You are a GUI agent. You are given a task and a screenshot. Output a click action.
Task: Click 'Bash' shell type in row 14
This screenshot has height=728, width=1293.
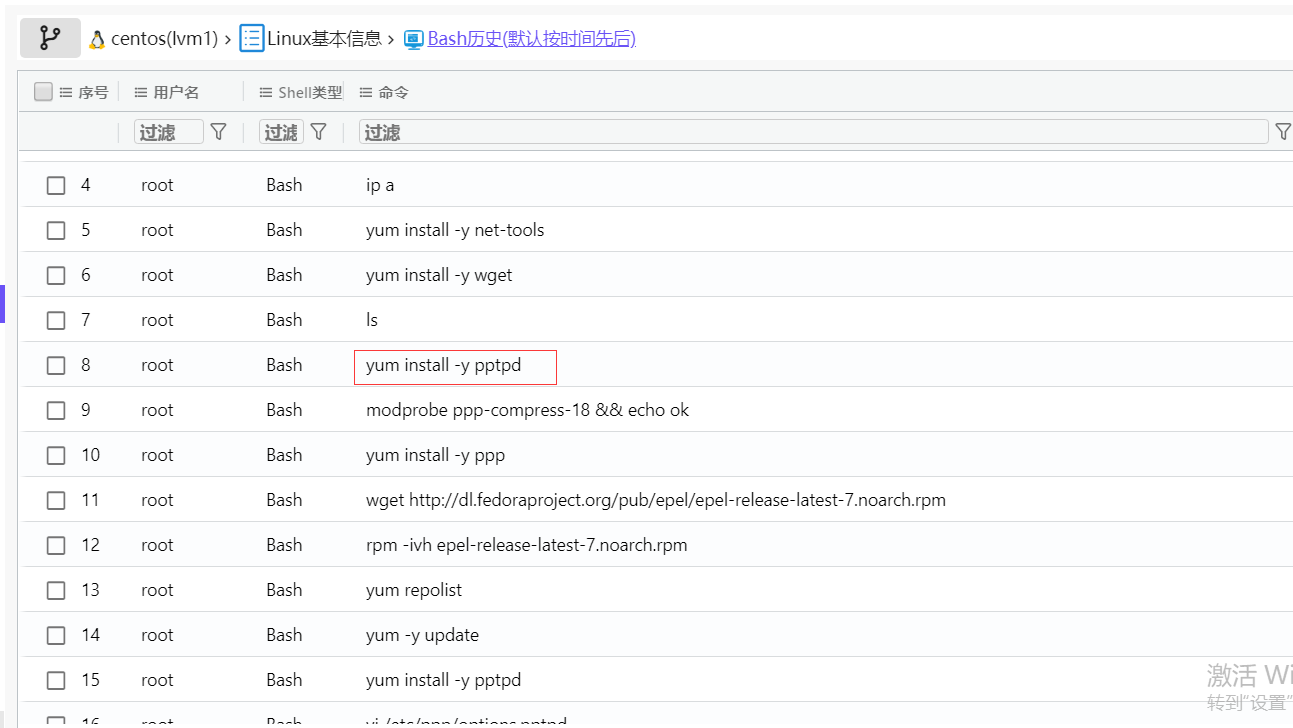pos(284,635)
